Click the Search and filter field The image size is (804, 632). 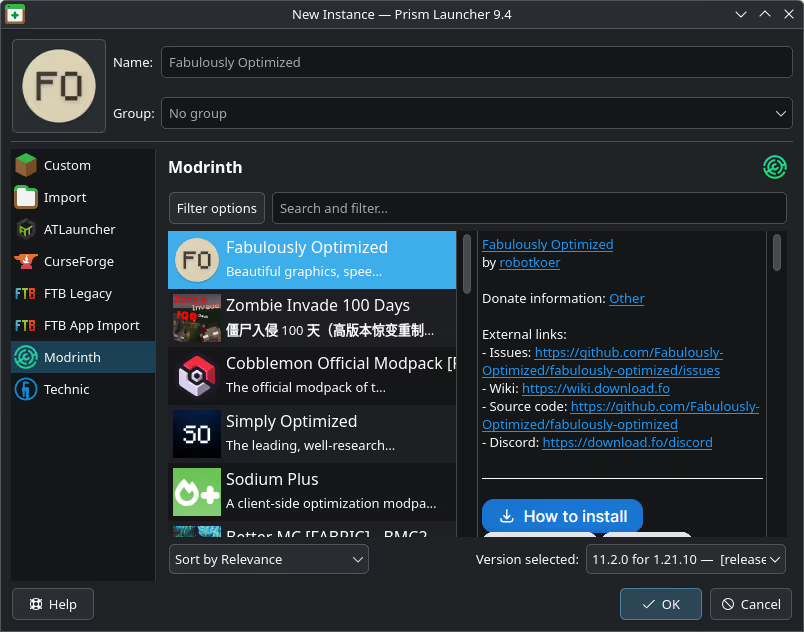point(528,209)
